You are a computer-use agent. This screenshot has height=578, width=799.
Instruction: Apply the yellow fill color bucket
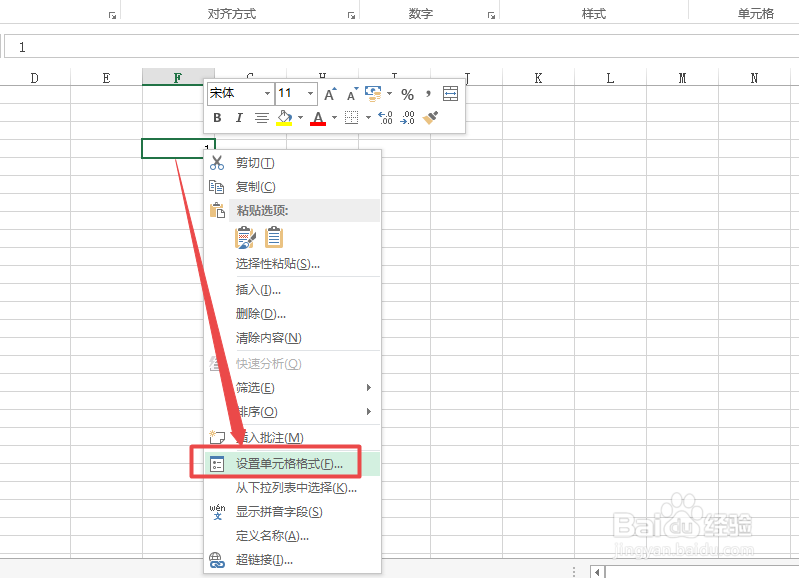coord(284,118)
